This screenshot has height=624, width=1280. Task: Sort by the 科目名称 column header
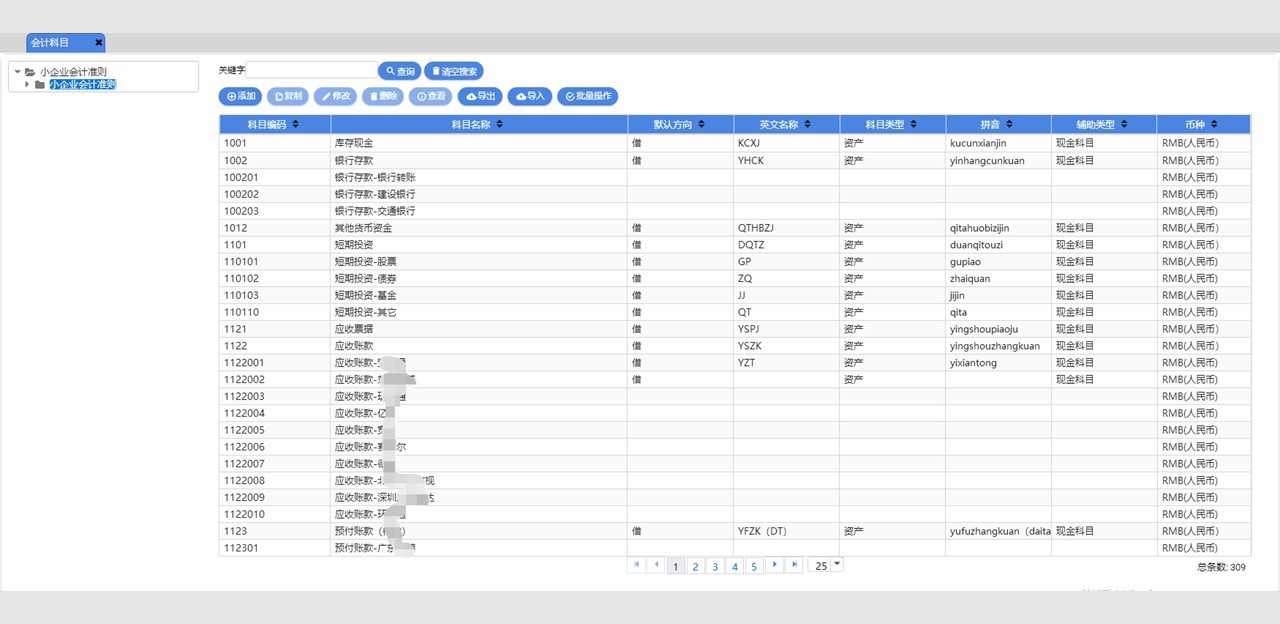pyautogui.click(x=478, y=124)
